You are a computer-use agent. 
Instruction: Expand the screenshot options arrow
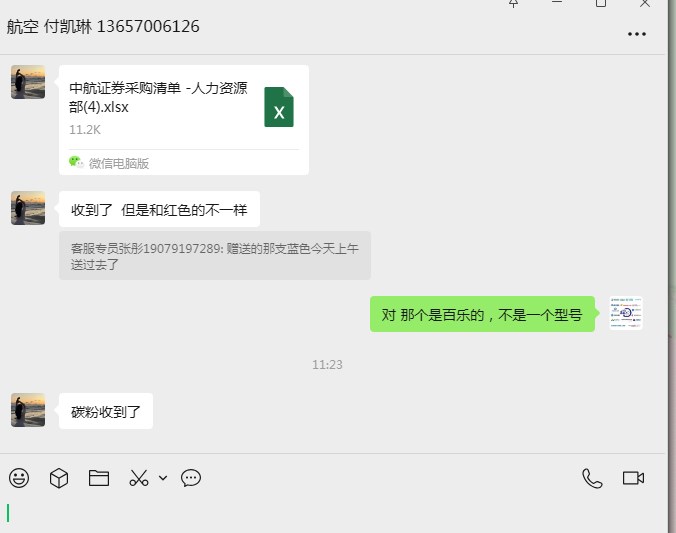163,478
